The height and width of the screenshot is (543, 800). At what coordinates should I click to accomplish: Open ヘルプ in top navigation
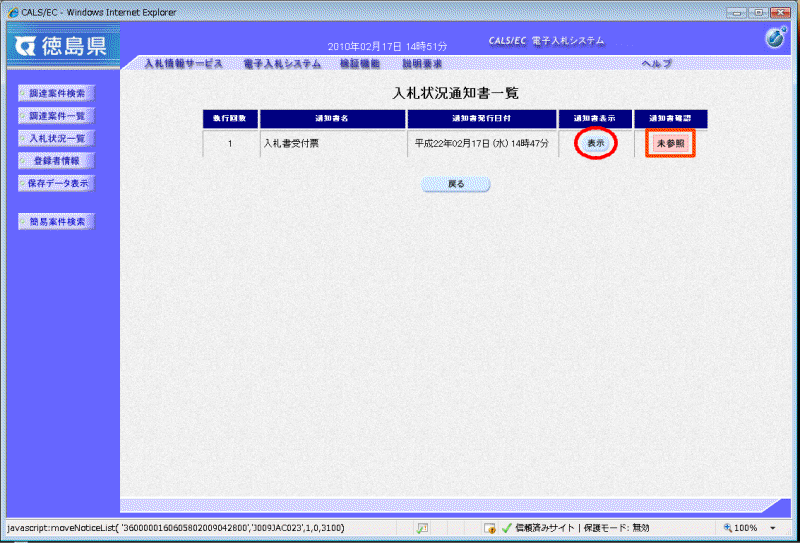[657, 64]
